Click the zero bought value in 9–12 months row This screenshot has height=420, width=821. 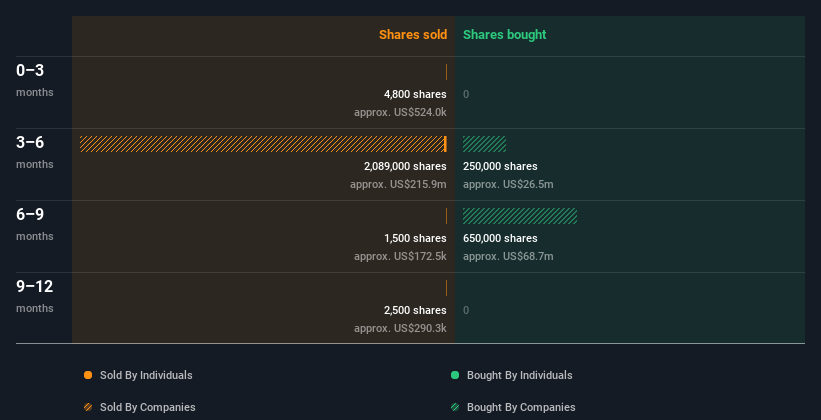point(466,310)
